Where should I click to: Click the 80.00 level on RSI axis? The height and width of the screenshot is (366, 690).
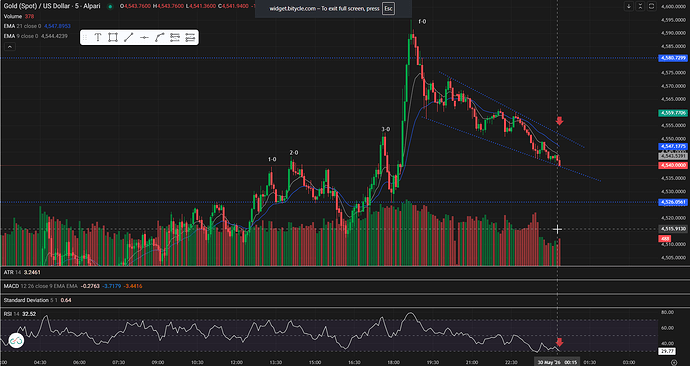668,312
